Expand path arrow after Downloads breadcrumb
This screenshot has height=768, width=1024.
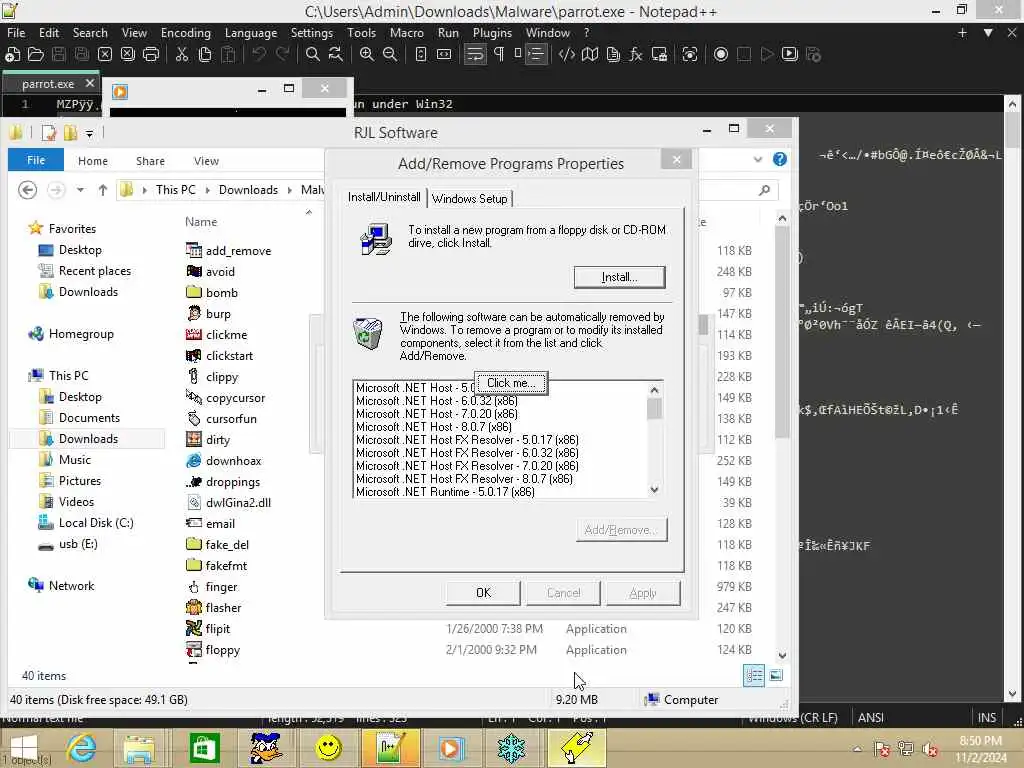(x=289, y=190)
